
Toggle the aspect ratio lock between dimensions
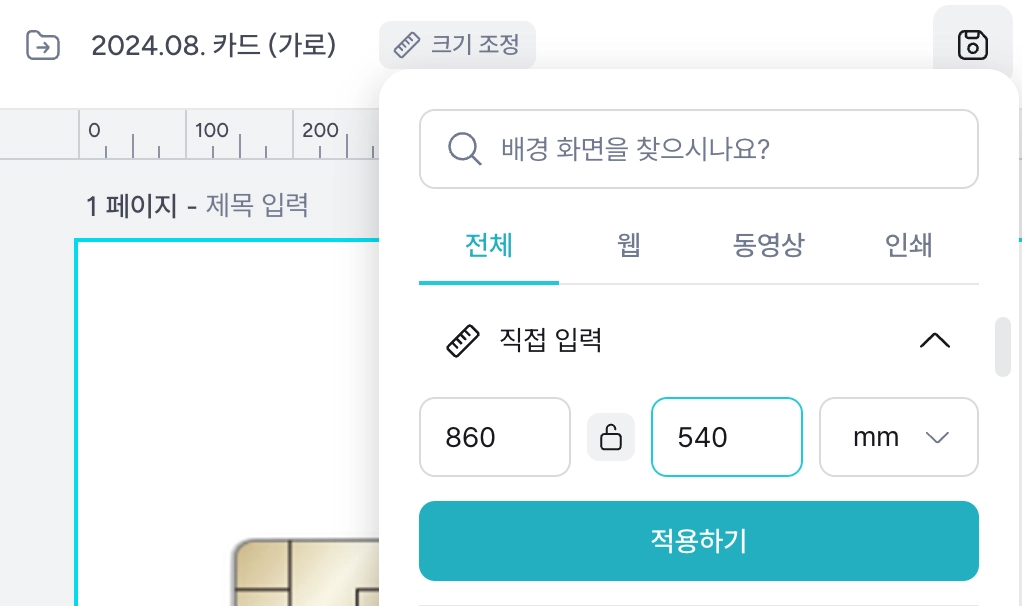pos(610,437)
